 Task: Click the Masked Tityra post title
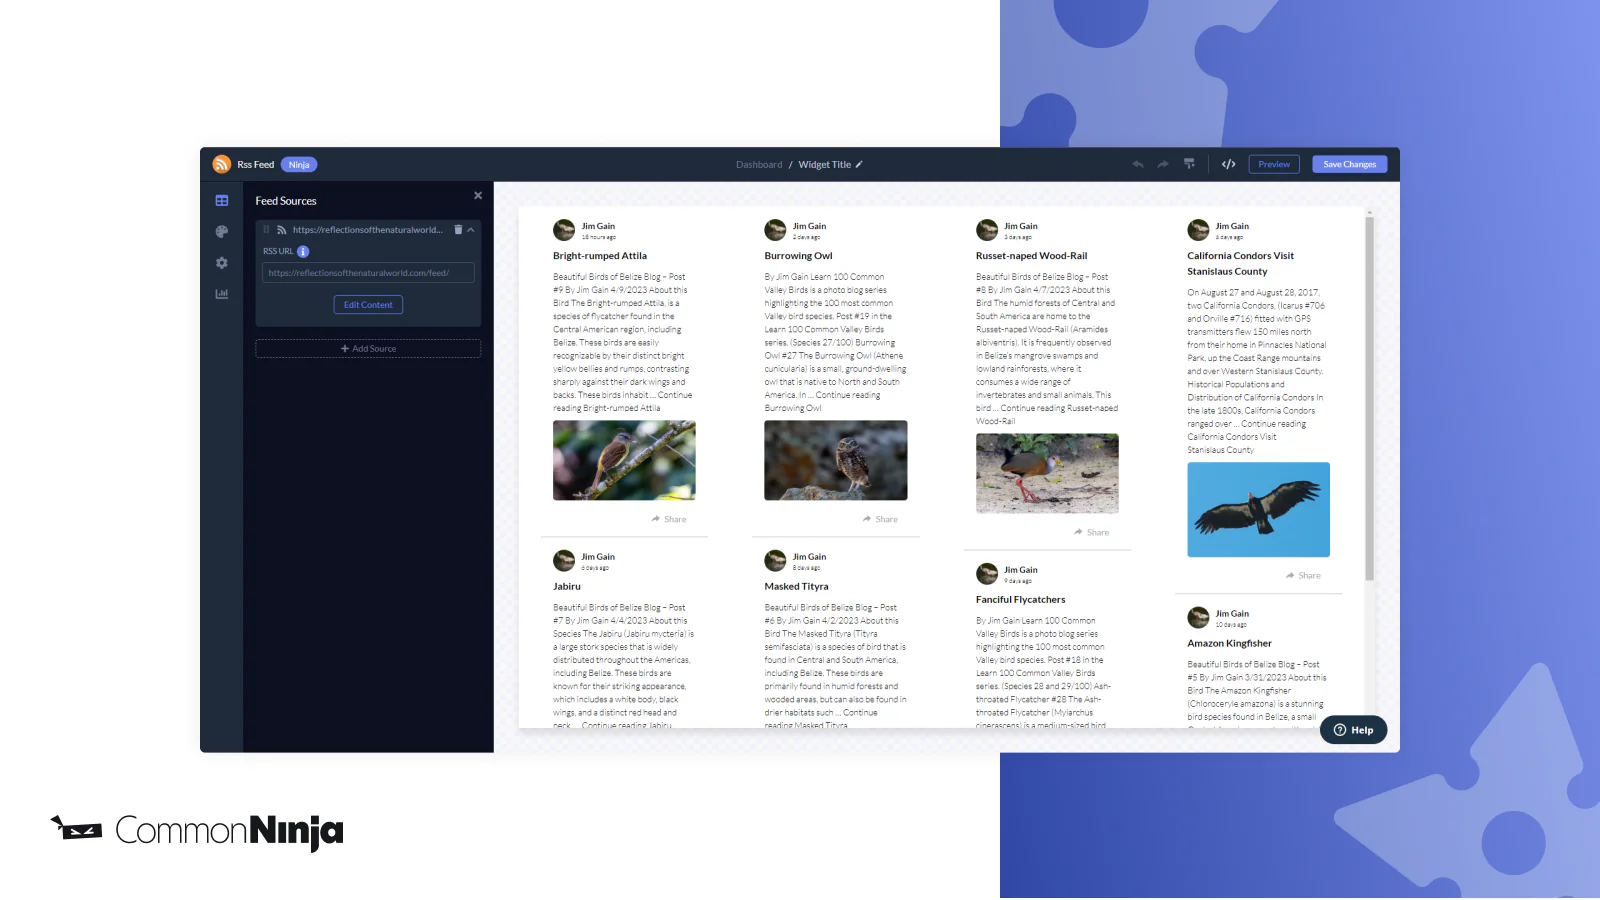(x=796, y=587)
